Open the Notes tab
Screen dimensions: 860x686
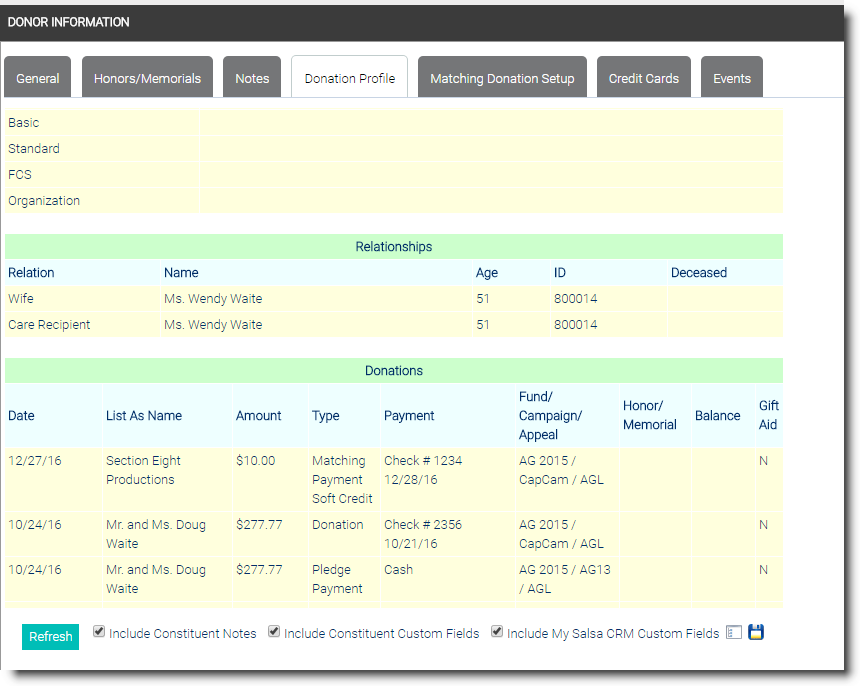[x=252, y=77]
